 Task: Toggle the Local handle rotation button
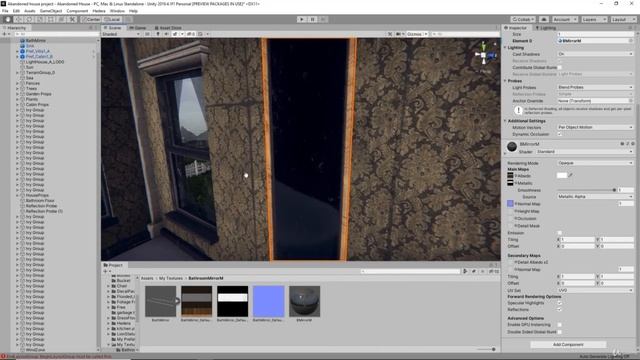pos(112,19)
